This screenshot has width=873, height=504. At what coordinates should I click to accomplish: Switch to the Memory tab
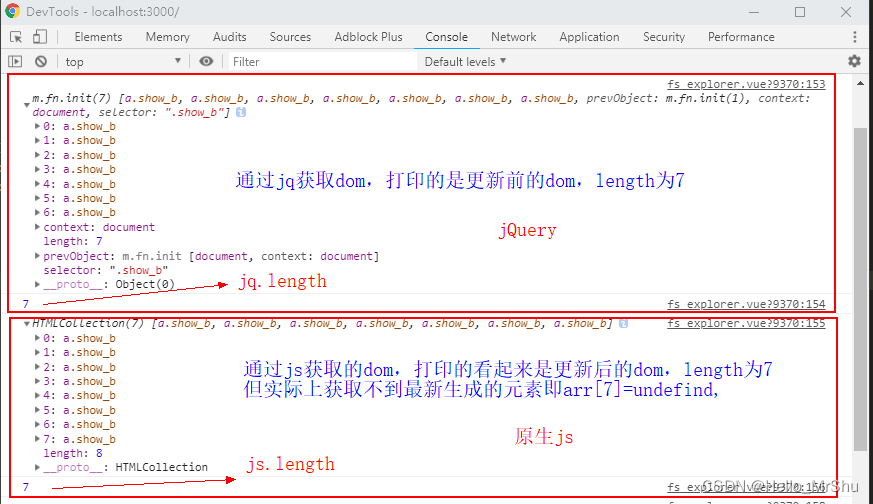click(168, 37)
